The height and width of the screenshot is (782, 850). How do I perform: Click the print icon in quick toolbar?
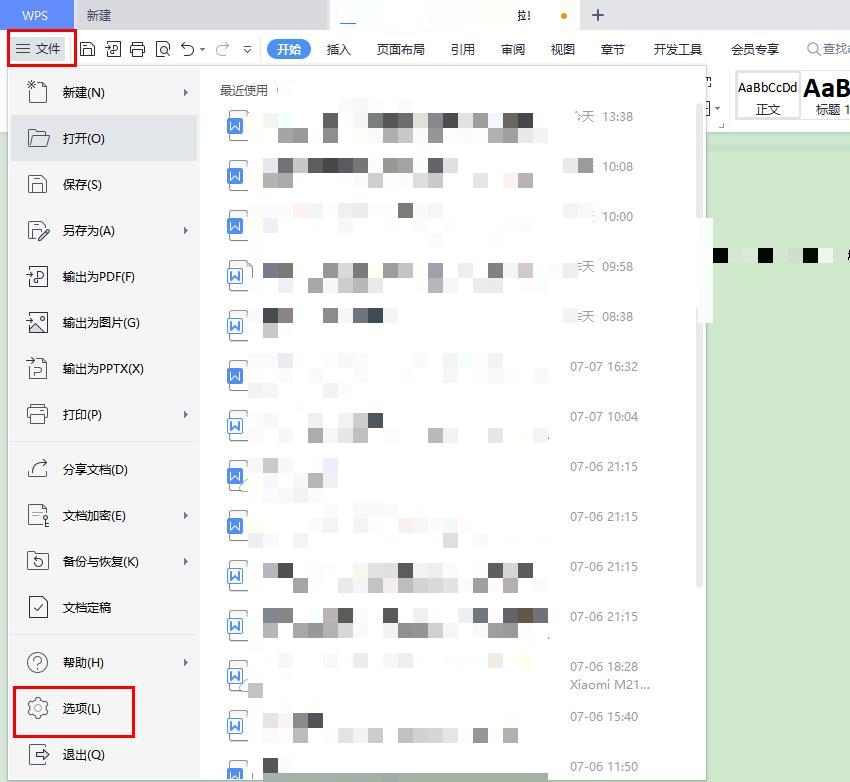pyautogui.click(x=138, y=49)
